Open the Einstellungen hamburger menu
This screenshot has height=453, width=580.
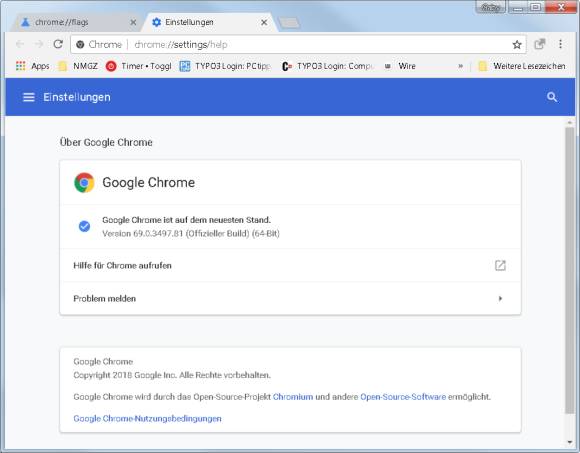click(28, 97)
